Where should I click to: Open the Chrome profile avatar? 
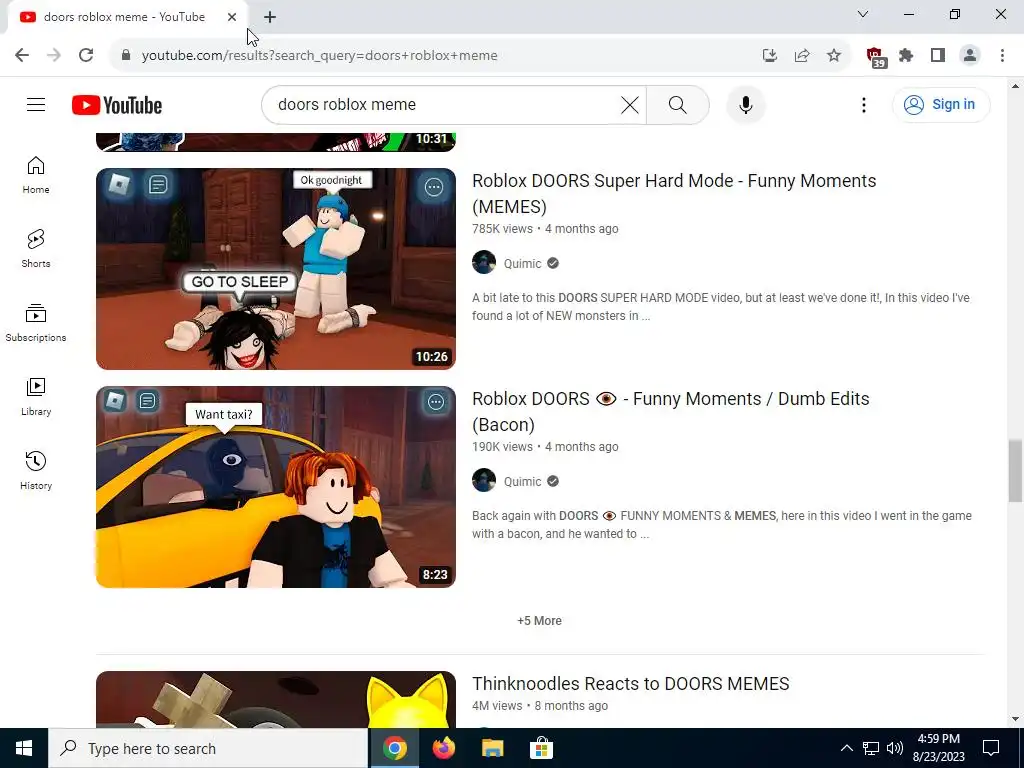click(x=970, y=55)
